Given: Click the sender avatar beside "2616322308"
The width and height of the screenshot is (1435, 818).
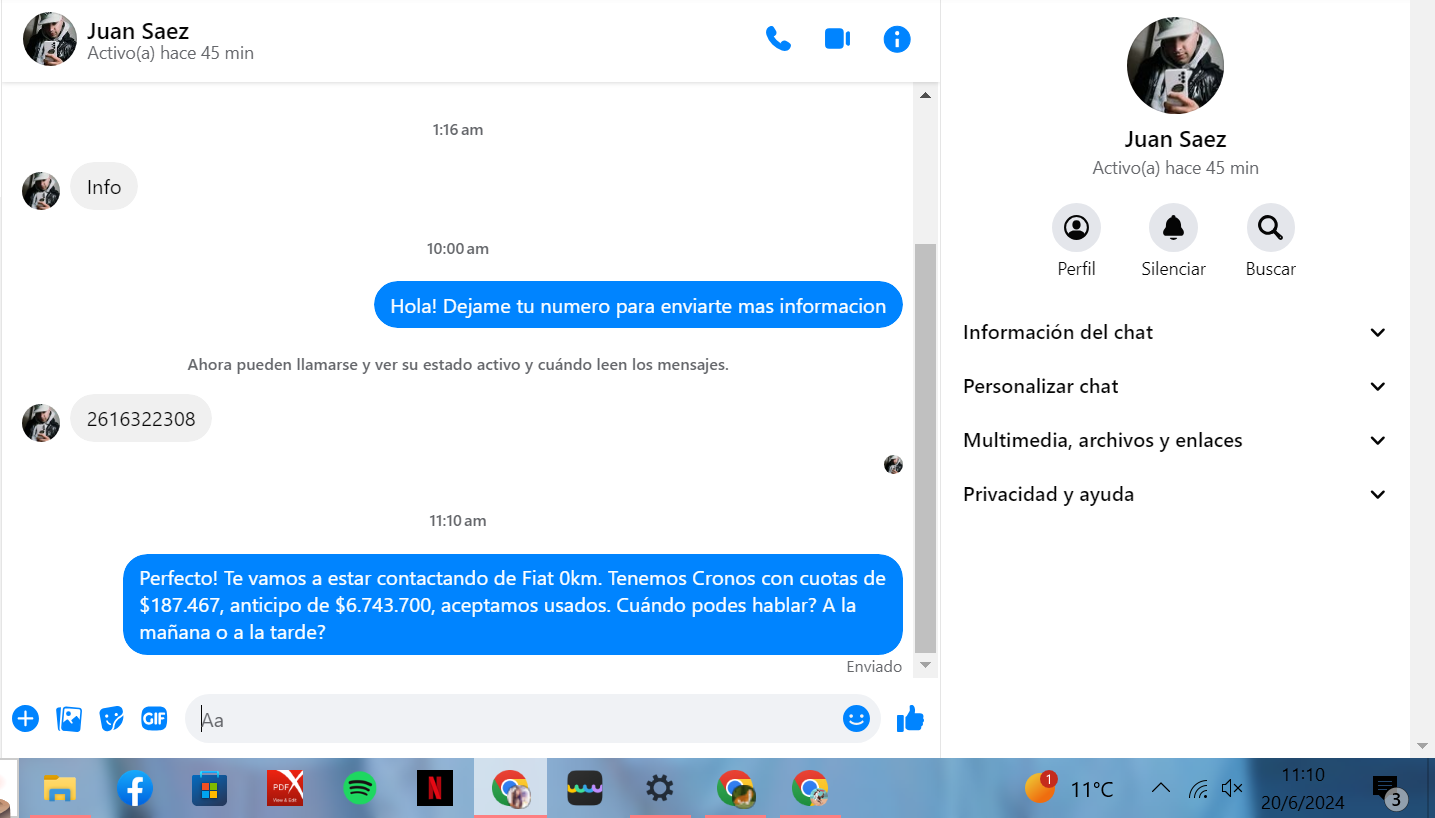Looking at the screenshot, I should tap(41, 423).
